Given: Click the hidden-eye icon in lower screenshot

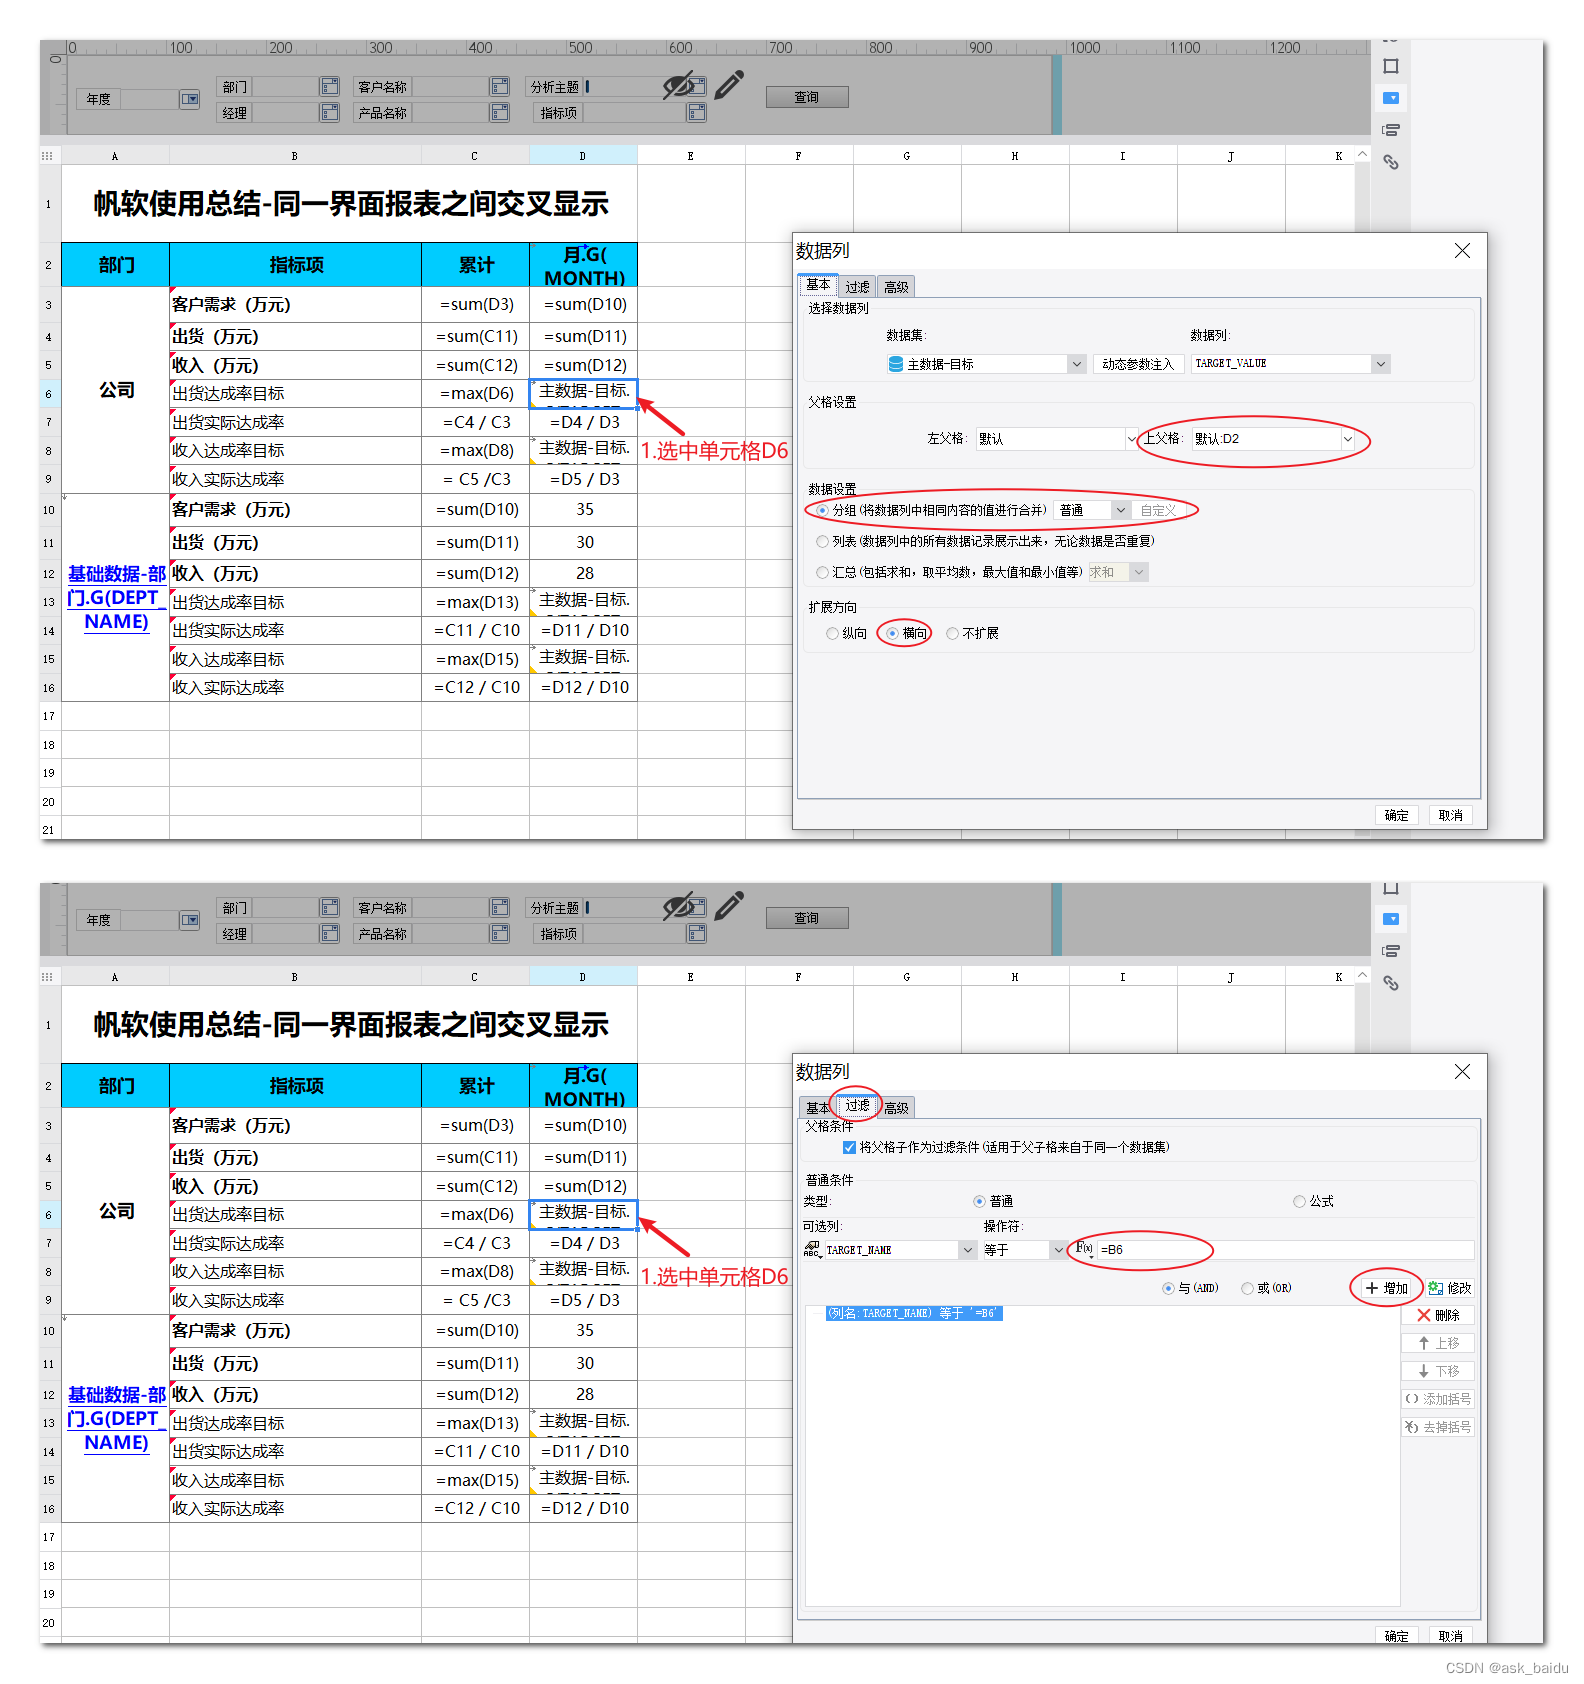Looking at the screenshot, I should pos(679,908).
